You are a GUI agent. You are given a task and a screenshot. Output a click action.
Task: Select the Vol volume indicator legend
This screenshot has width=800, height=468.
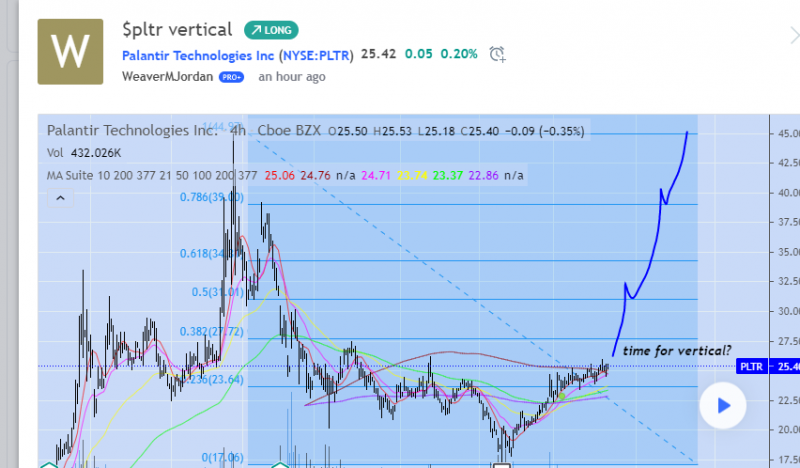(81, 154)
